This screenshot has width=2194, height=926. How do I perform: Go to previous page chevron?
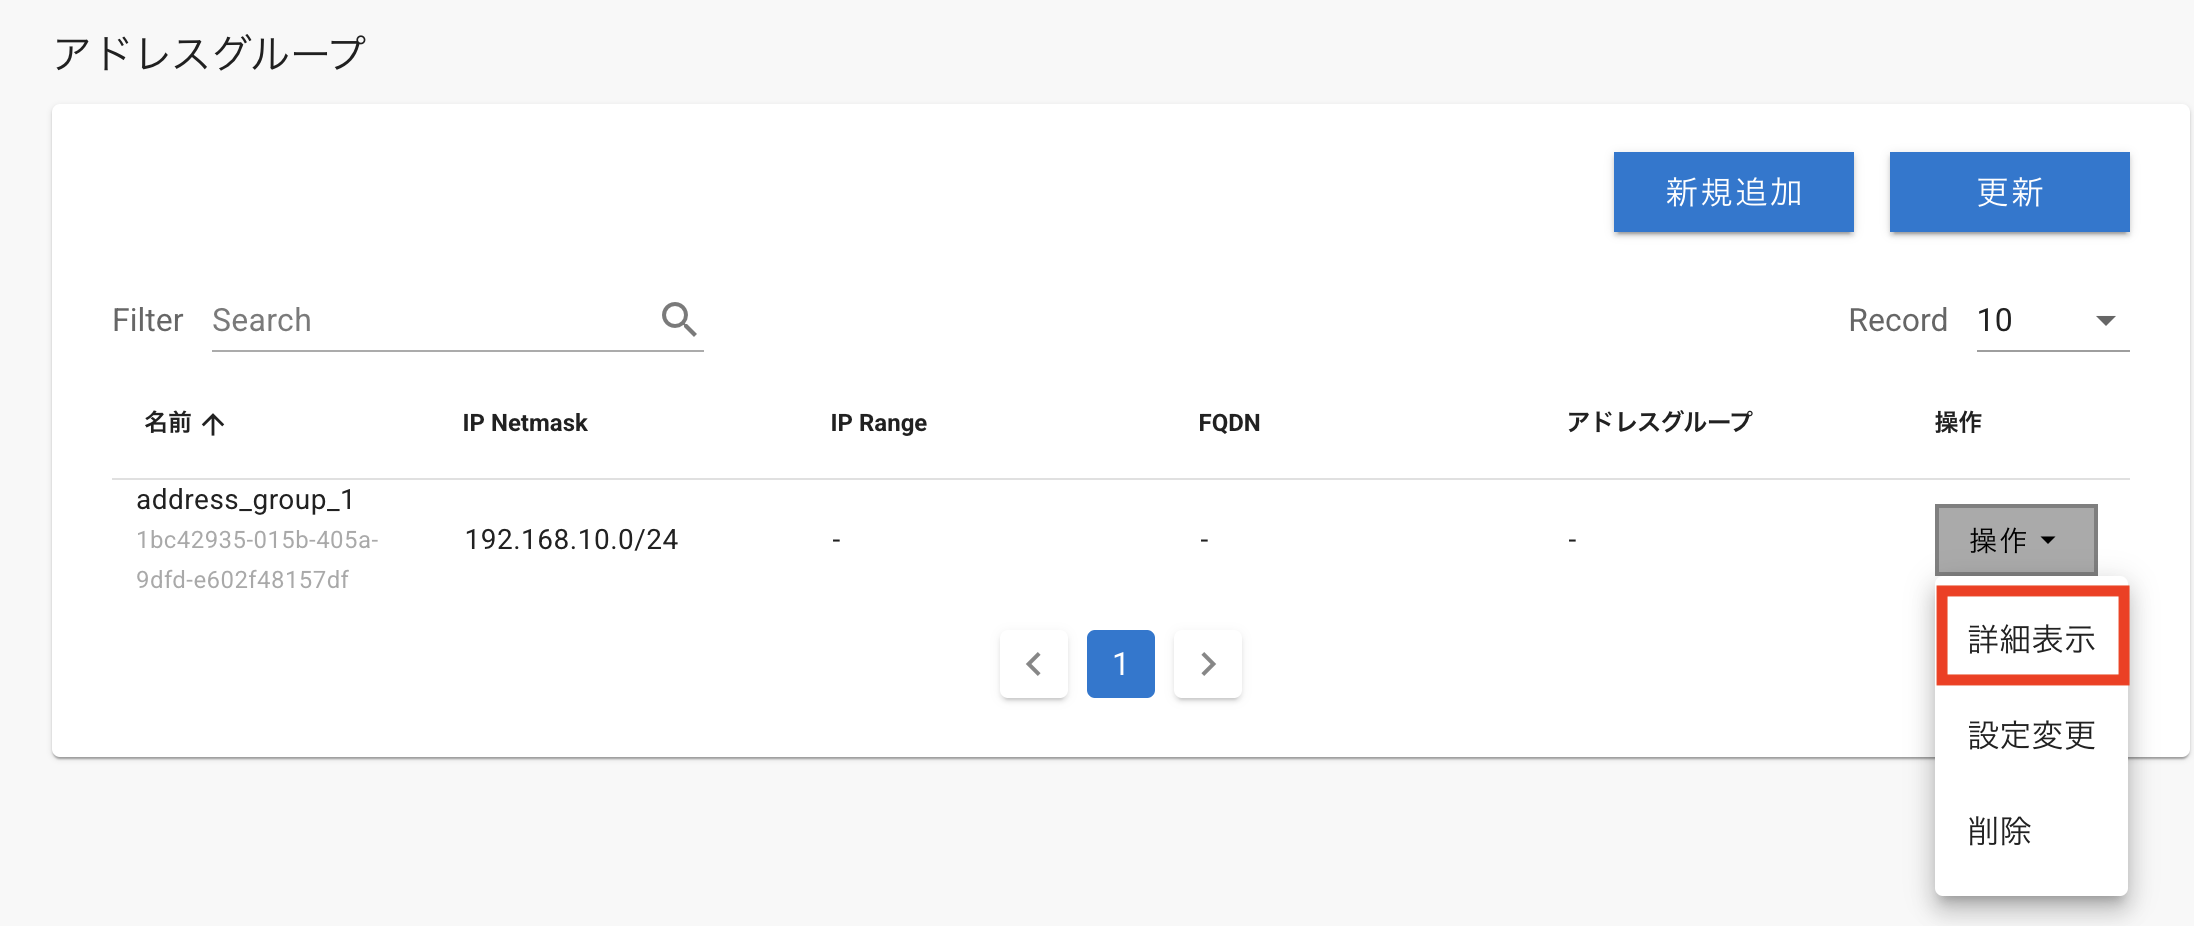click(1034, 664)
